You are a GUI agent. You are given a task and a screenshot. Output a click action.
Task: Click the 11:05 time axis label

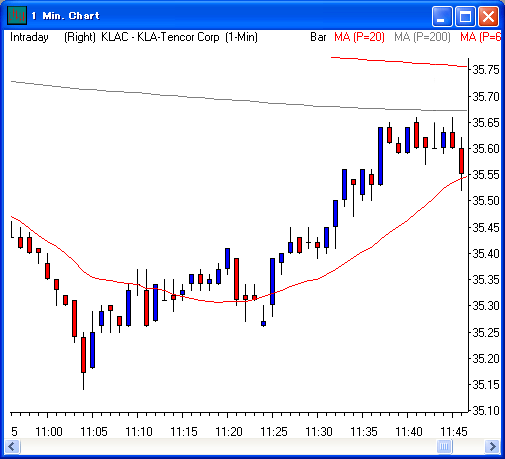94,432
